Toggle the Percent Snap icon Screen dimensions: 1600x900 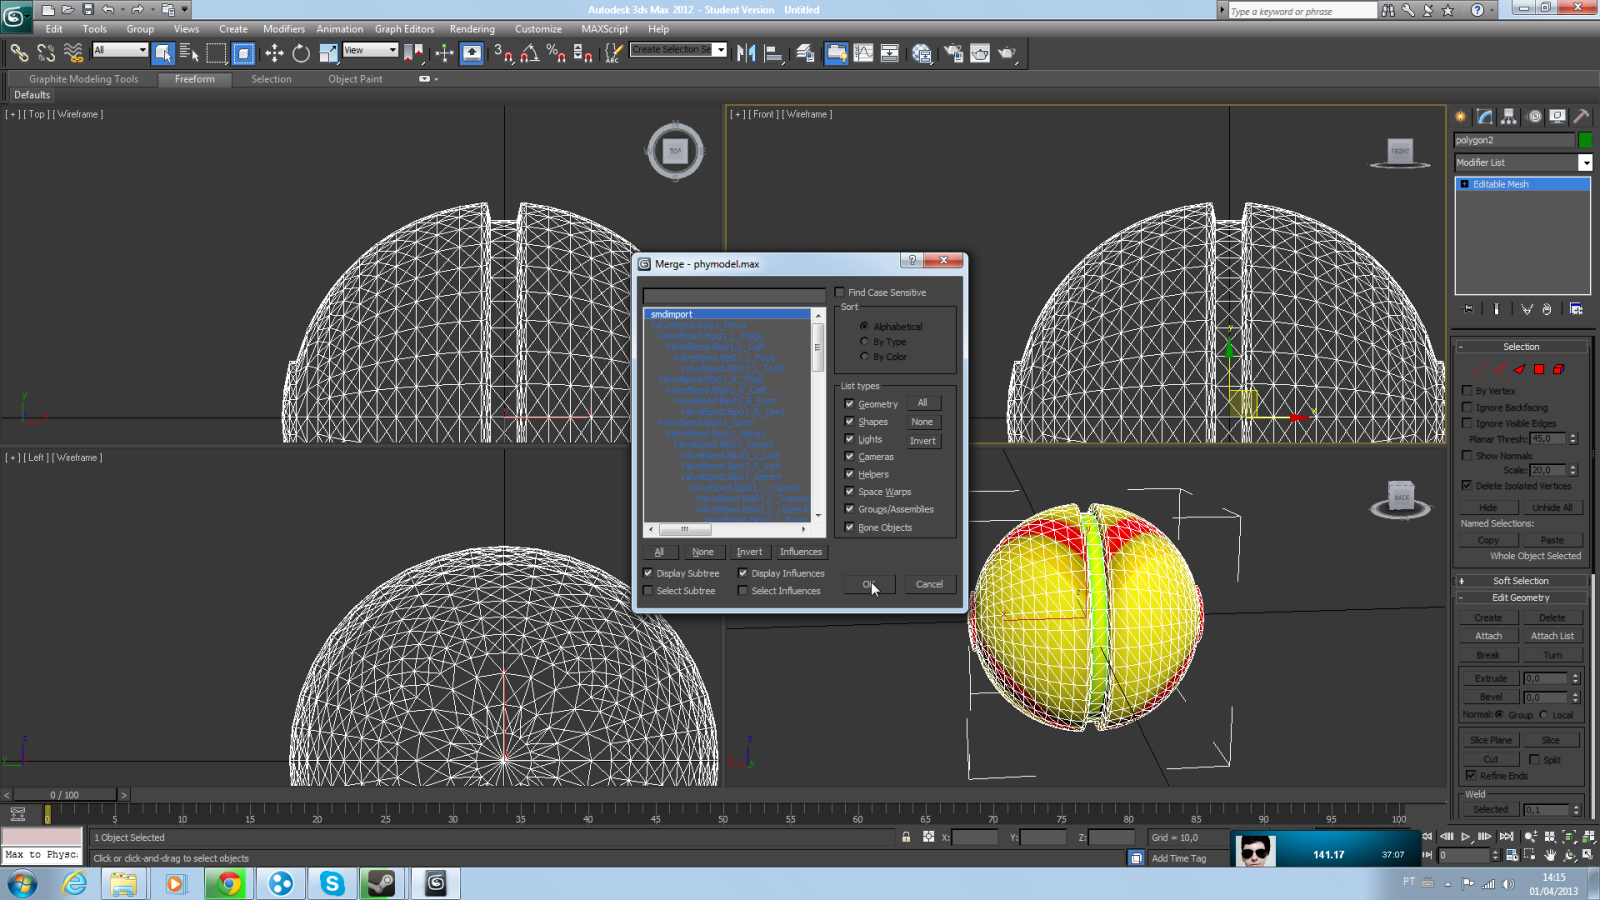[x=556, y=53]
